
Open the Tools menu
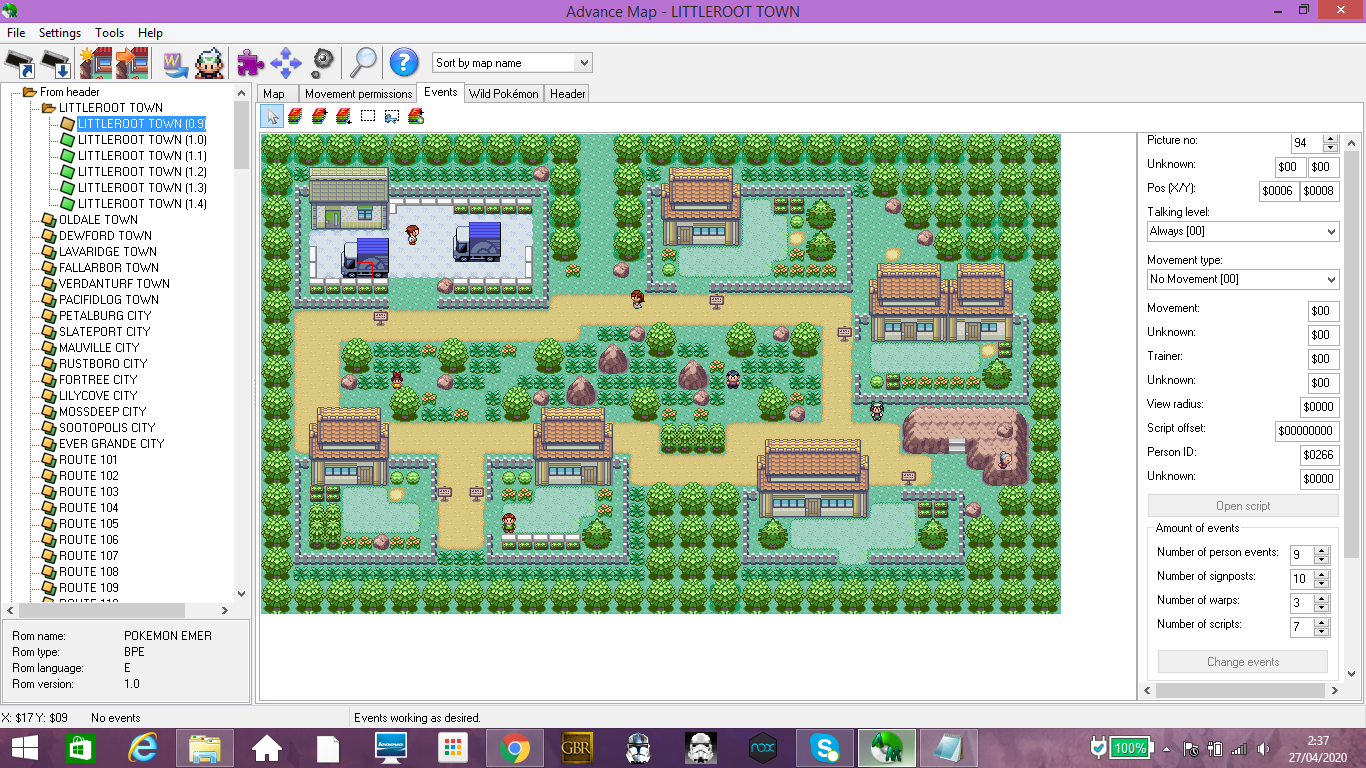pyautogui.click(x=109, y=33)
